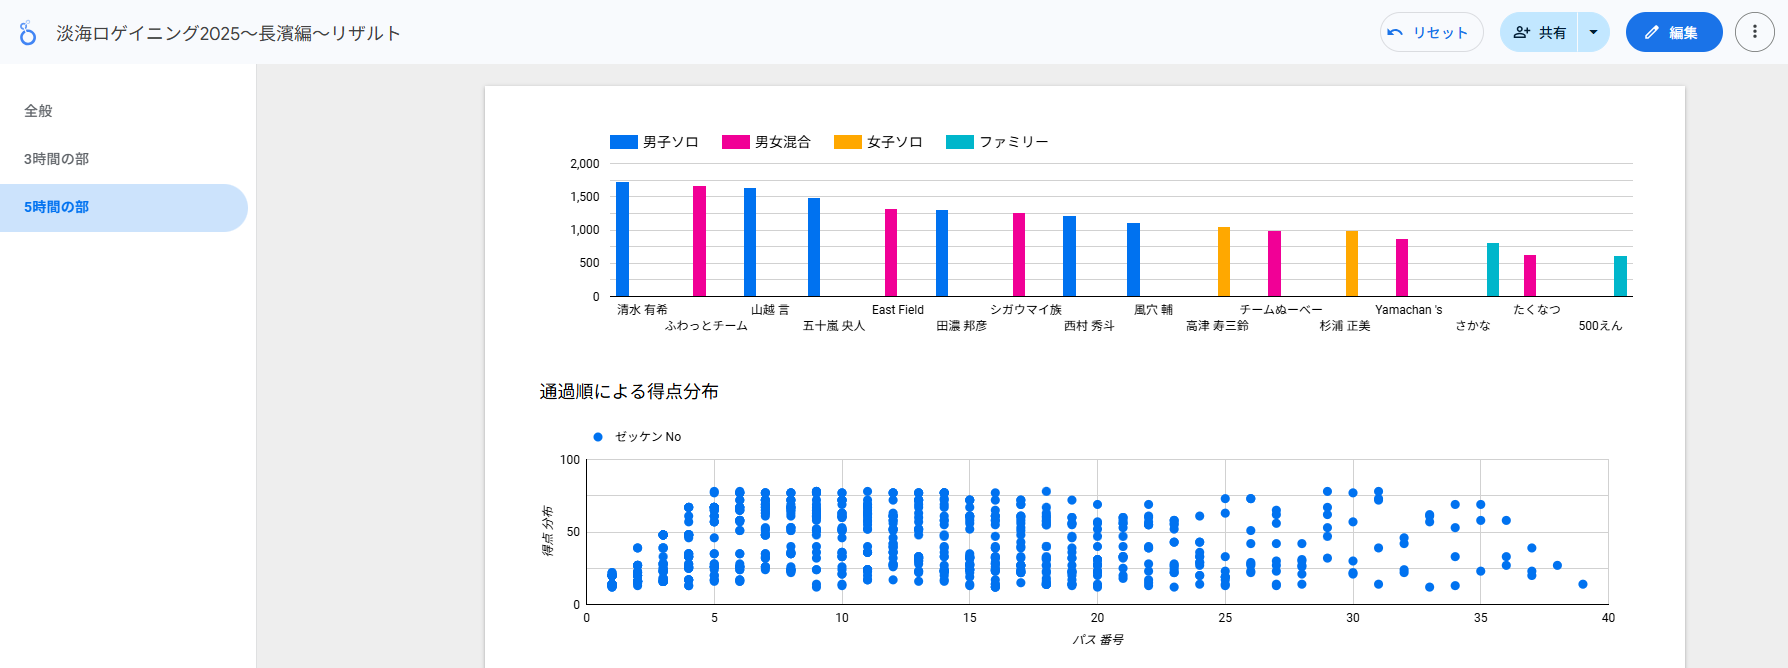Click the pink bar for ふわっとチーム

[699, 242]
